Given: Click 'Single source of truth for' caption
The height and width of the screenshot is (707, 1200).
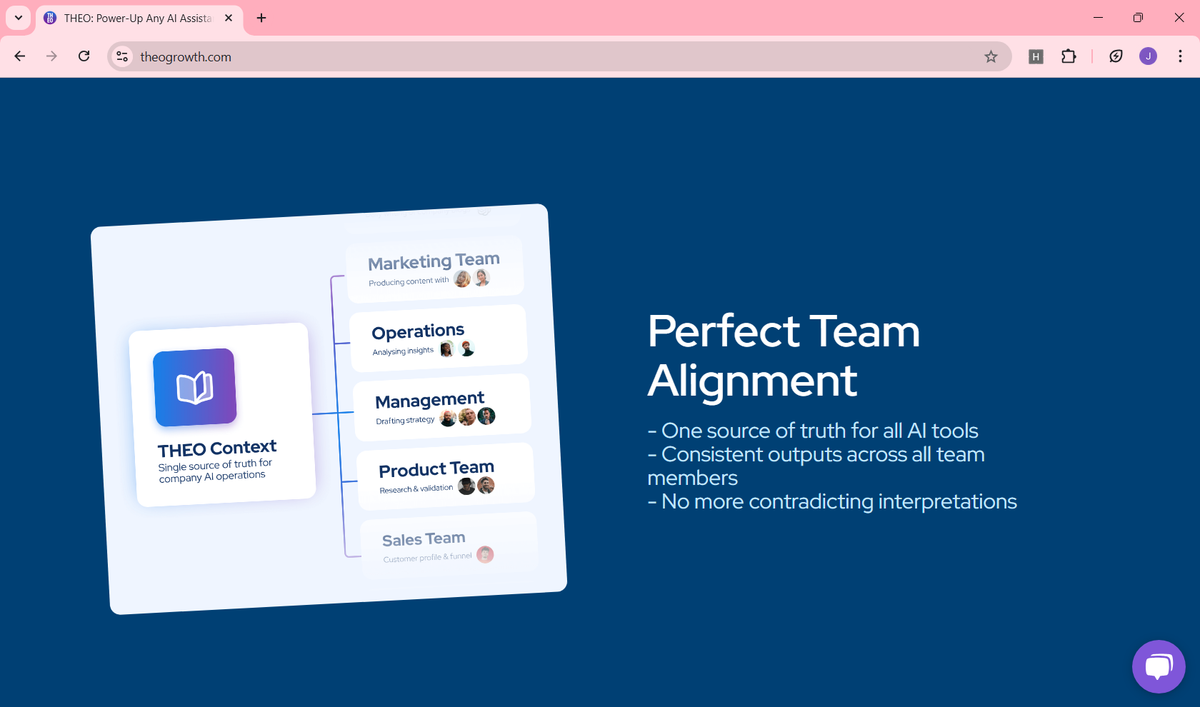Looking at the screenshot, I should [215, 465].
